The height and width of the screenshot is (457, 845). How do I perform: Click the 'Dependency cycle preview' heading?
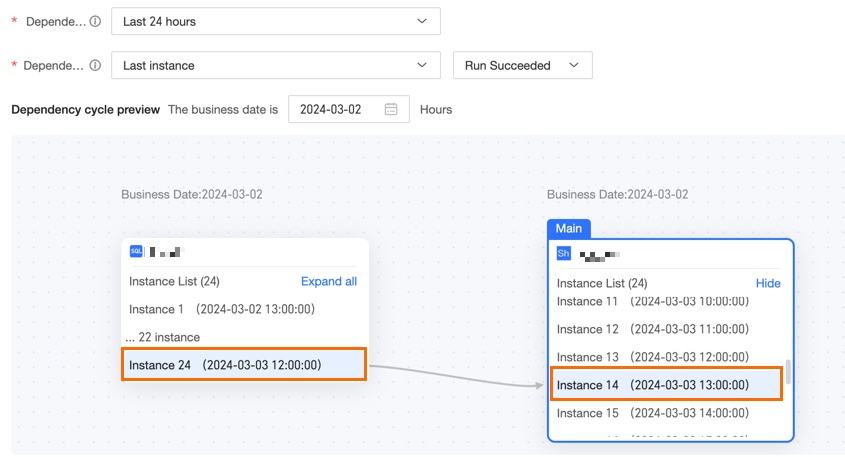coord(86,109)
